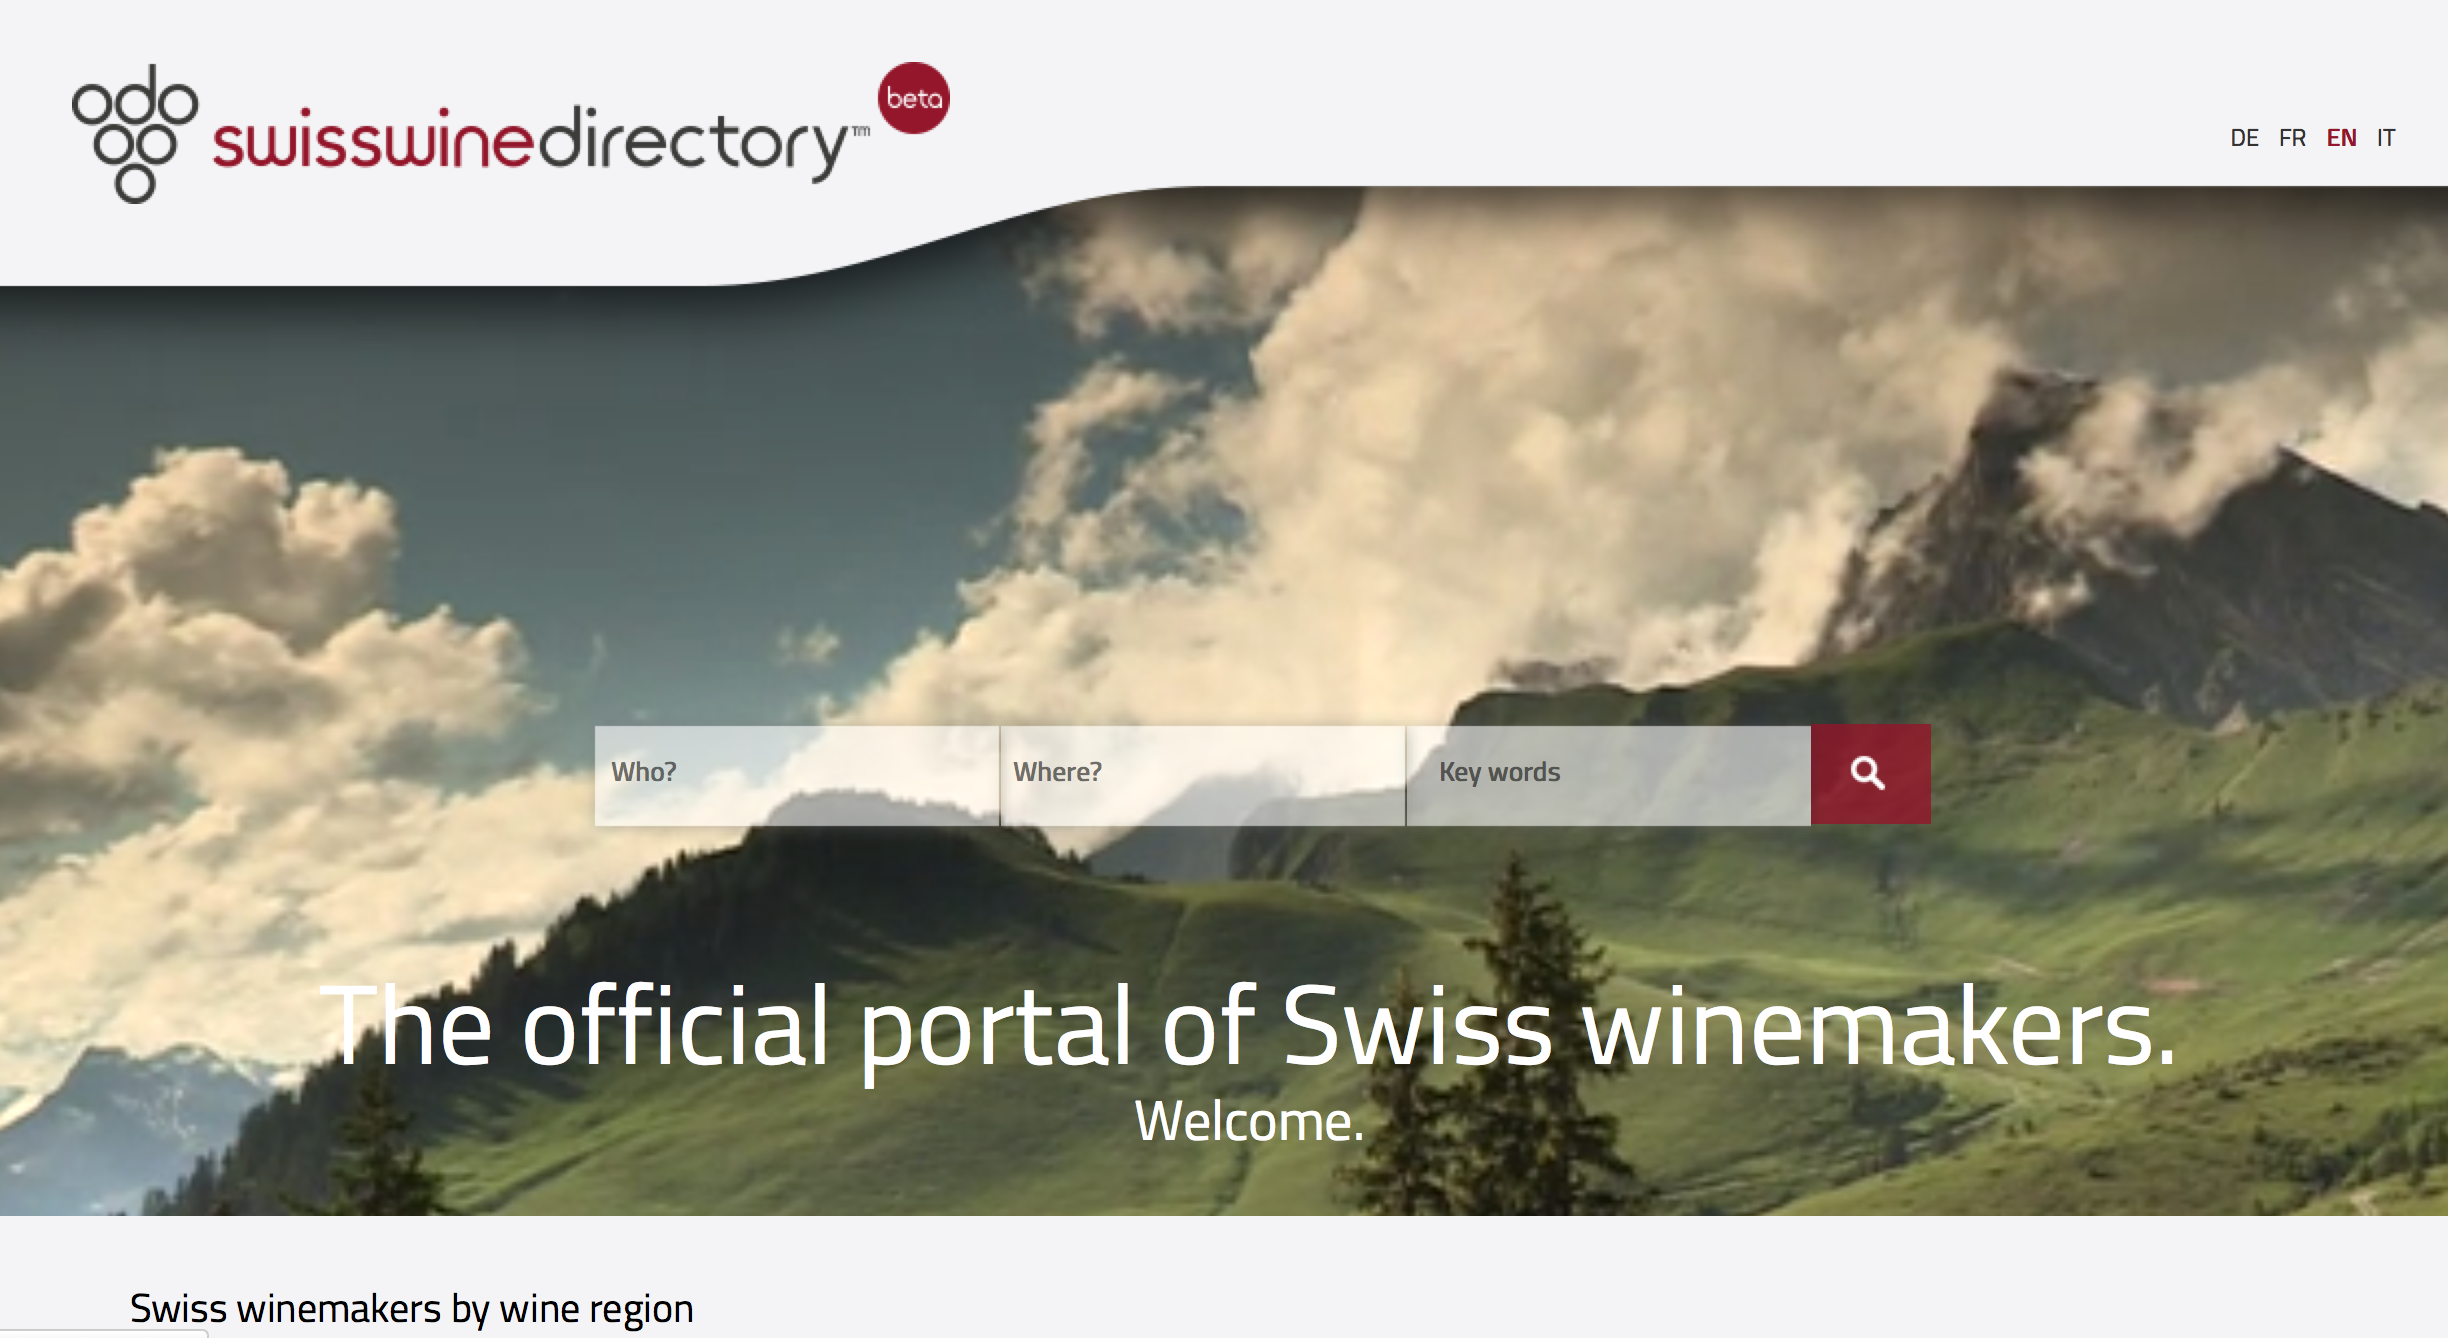2448x1338 pixels.
Task: Click the grey 'directory' part of the logo
Action: coord(695,143)
